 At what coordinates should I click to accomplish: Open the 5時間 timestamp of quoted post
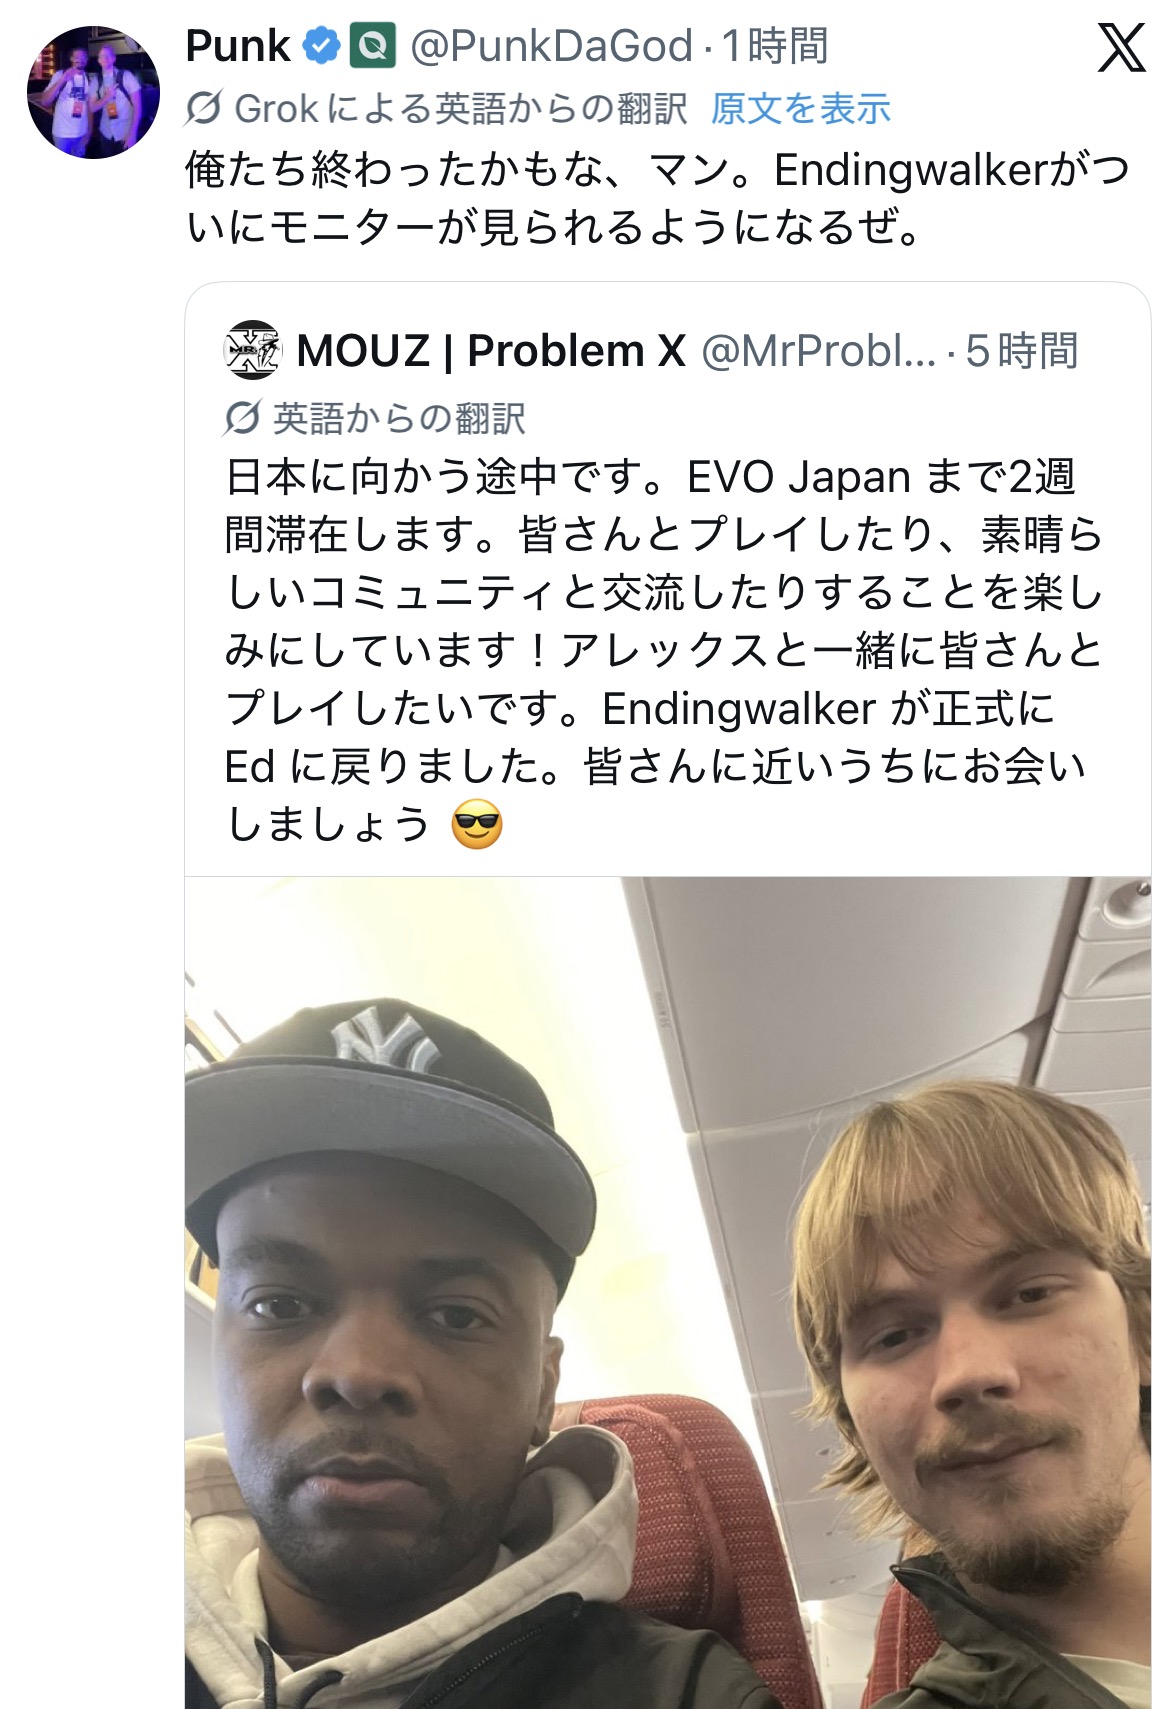click(x=1021, y=351)
